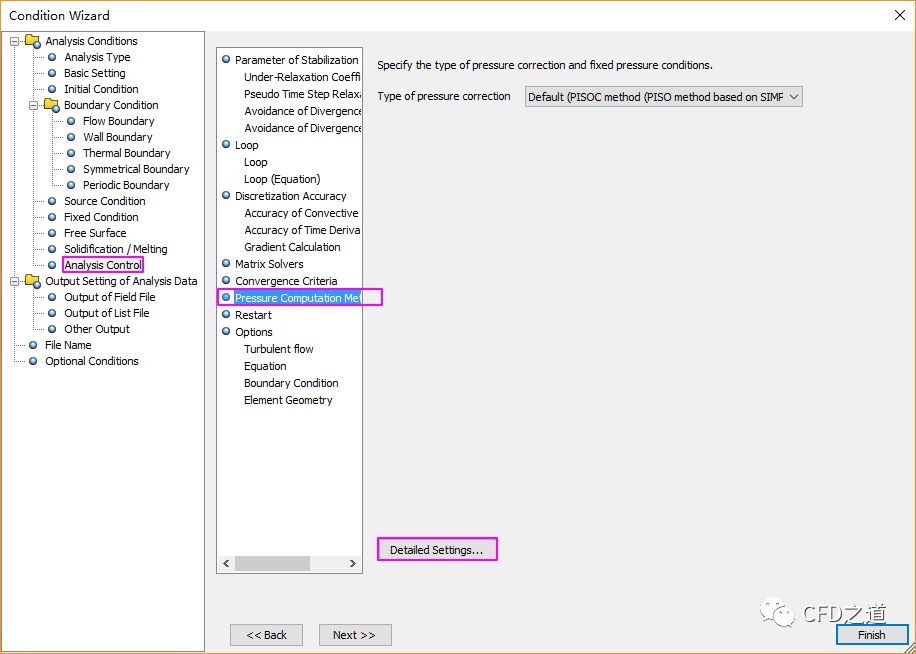The height and width of the screenshot is (654, 916).
Task: Select Analysis Control in the tree
Action: [103, 265]
